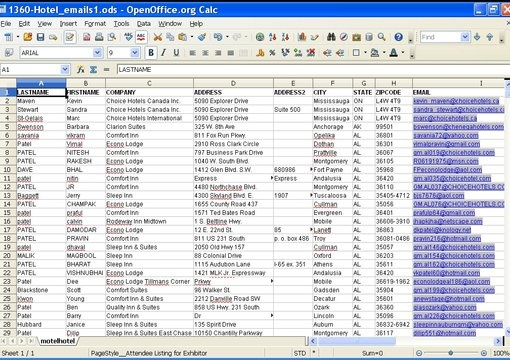The image size is (510, 360).
Task: Toggle Underline formatting
Action: click(176, 53)
